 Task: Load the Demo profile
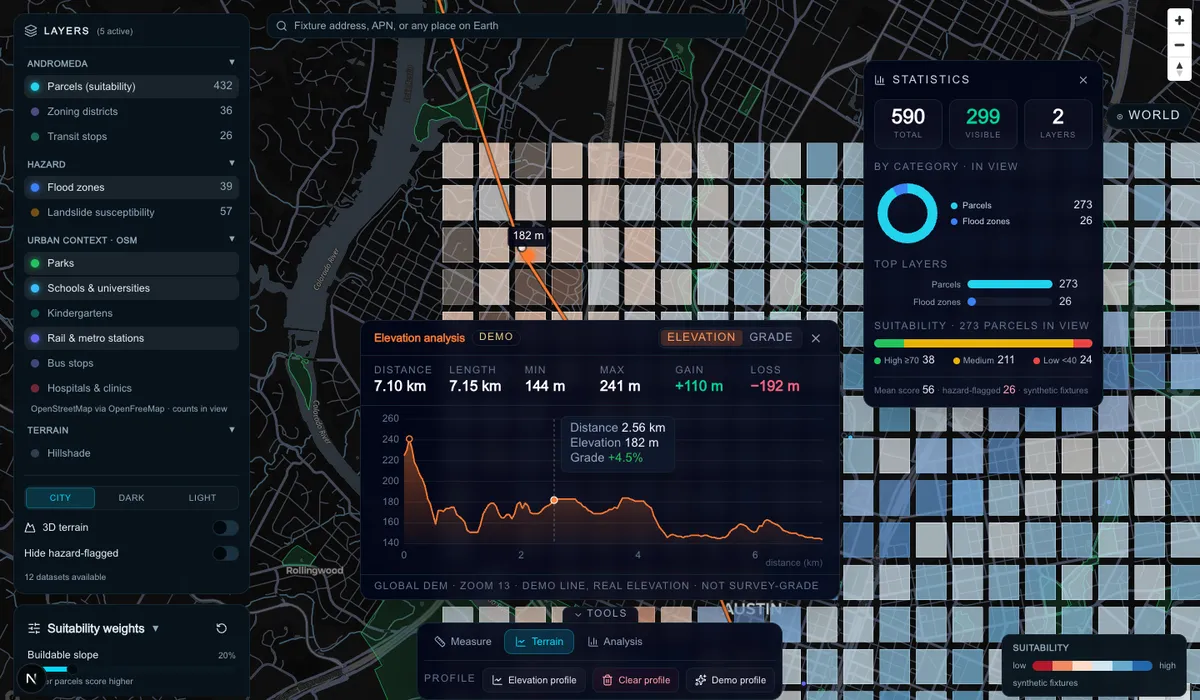pos(730,680)
